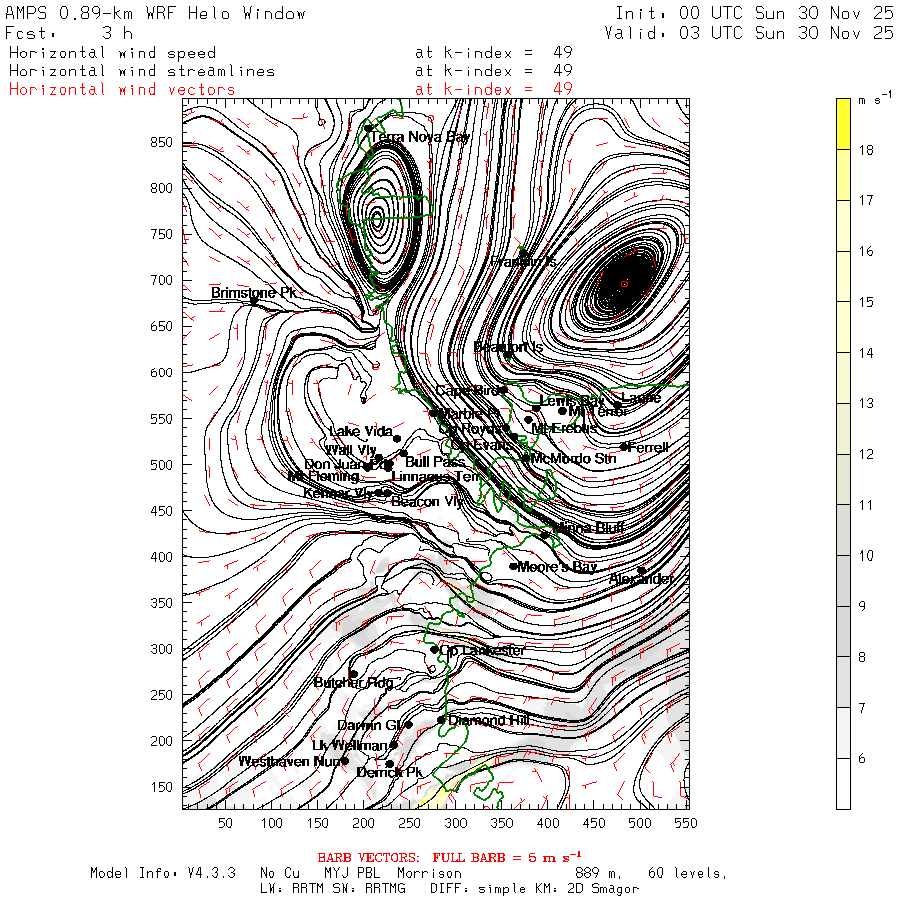Click the 'Diamond Hill' label

pos(488,720)
